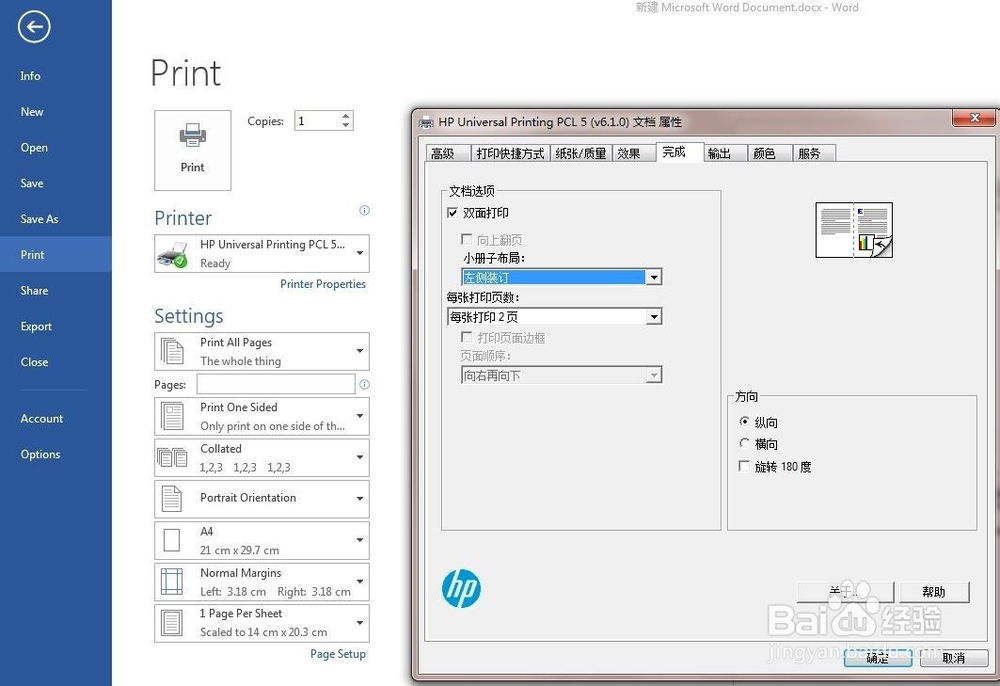Click the large Print printer icon button
1000x686 pixels.
click(193, 150)
